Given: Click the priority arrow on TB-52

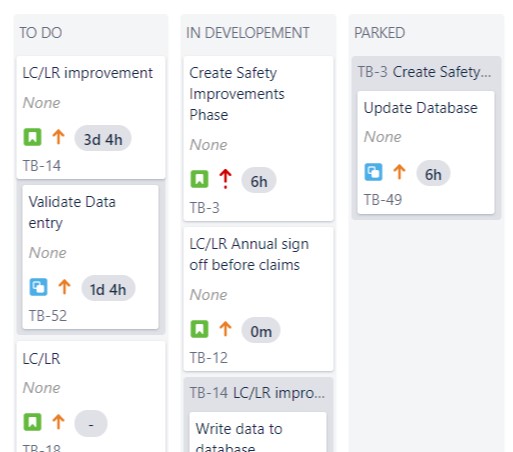Looking at the screenshot, I should [64, 287].
